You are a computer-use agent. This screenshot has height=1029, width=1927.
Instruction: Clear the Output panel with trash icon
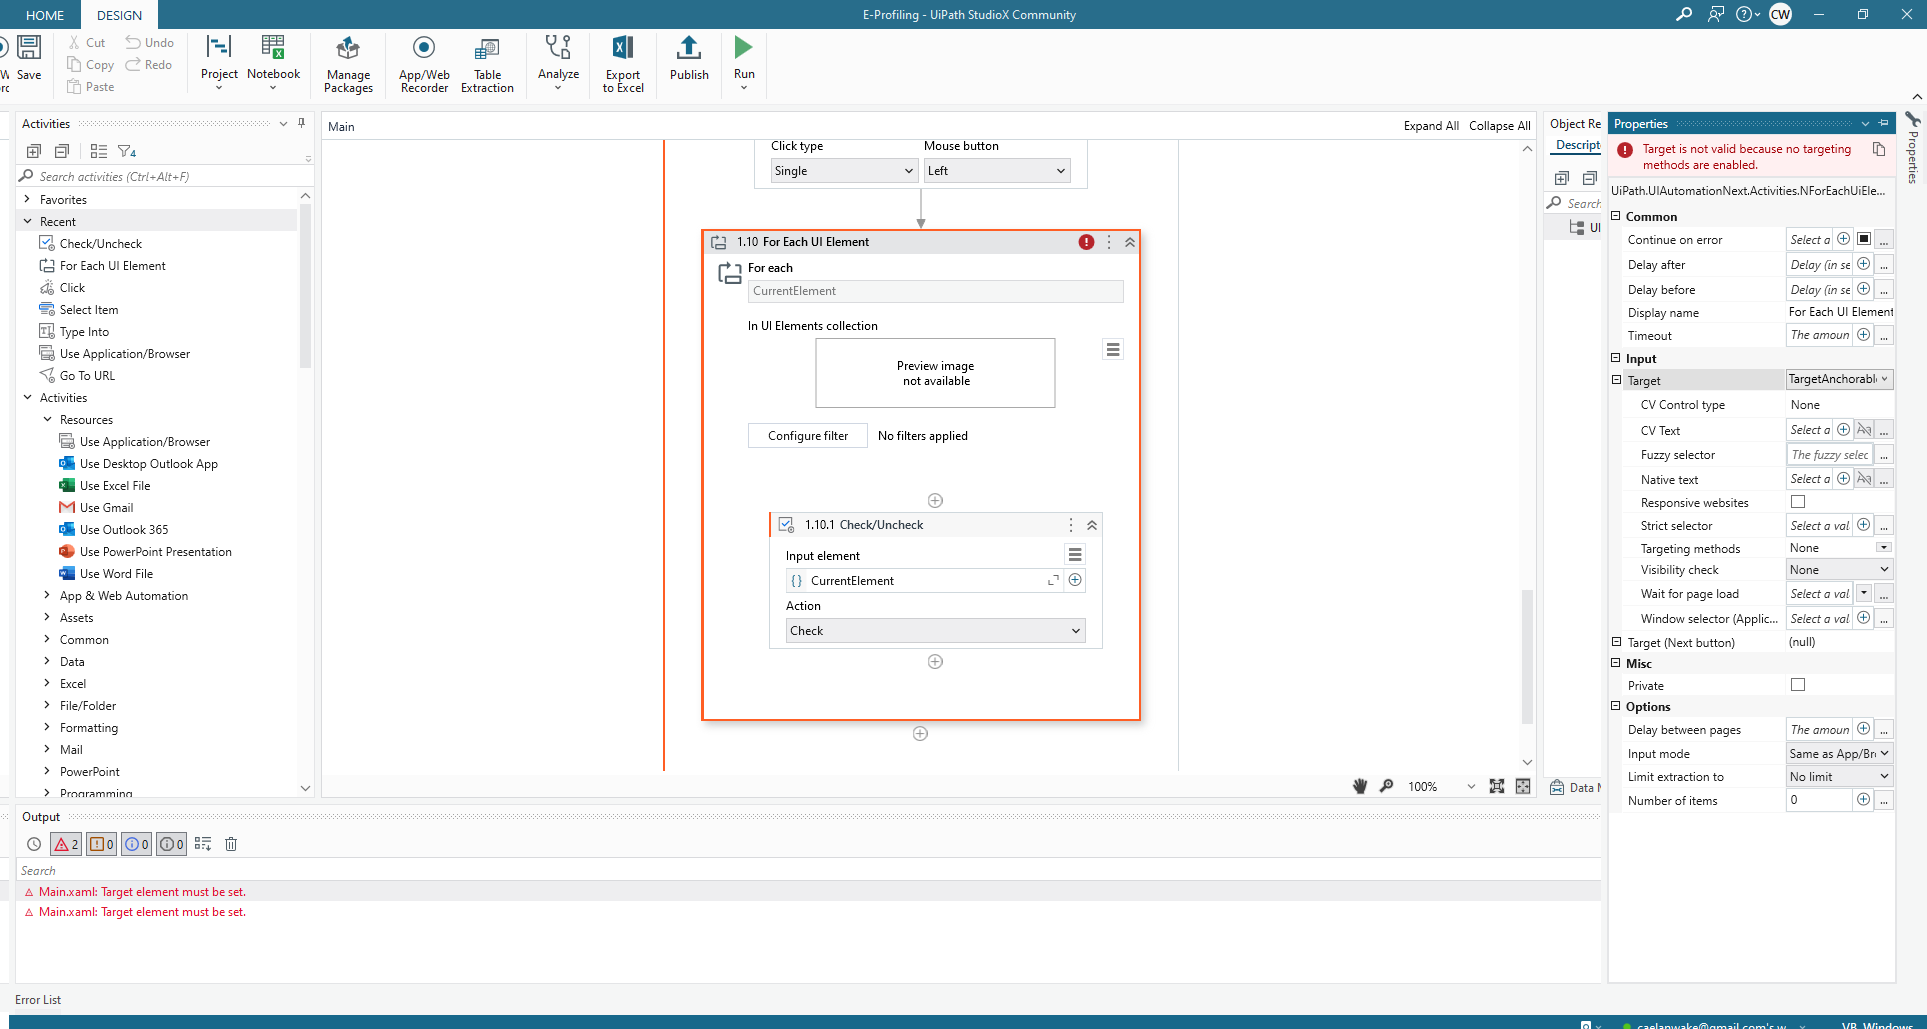[x=231, y=844]
